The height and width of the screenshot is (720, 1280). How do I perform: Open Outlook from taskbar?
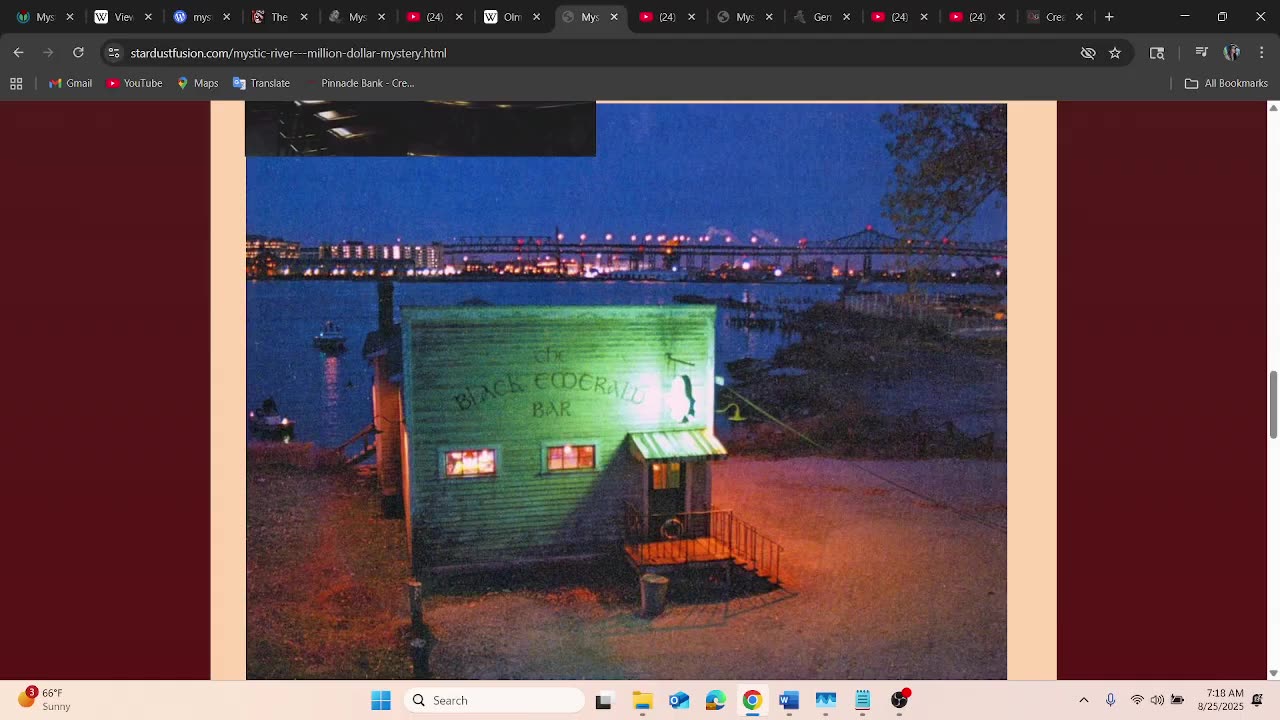pos(679,700)
